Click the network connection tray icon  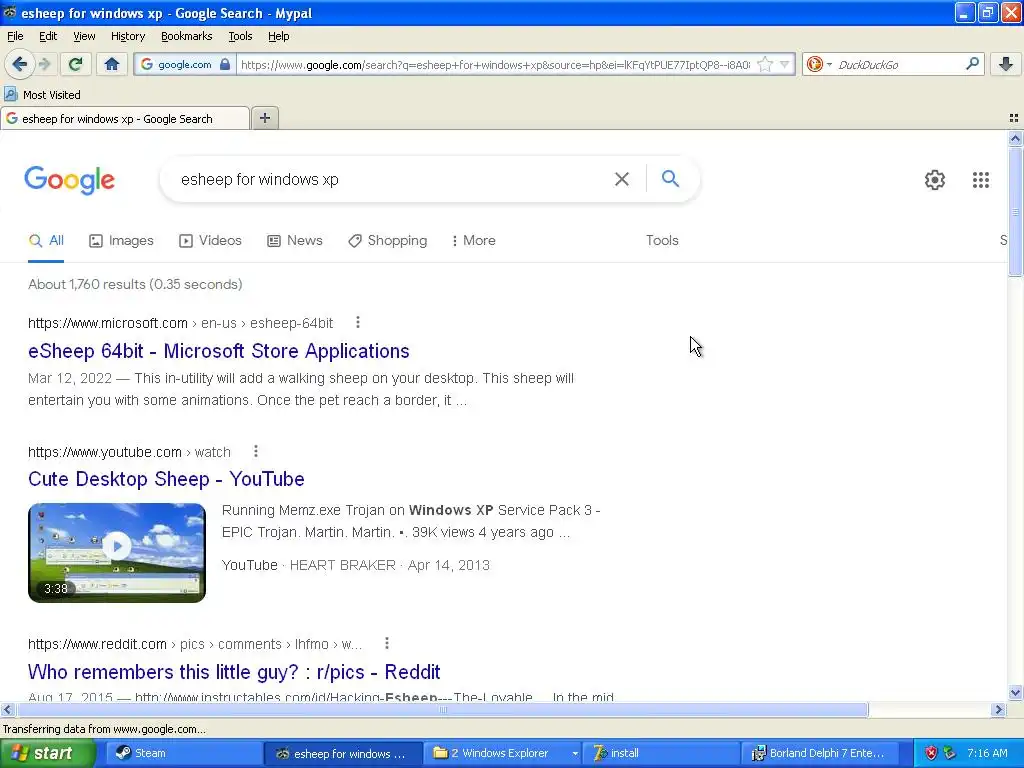point(949,753)
